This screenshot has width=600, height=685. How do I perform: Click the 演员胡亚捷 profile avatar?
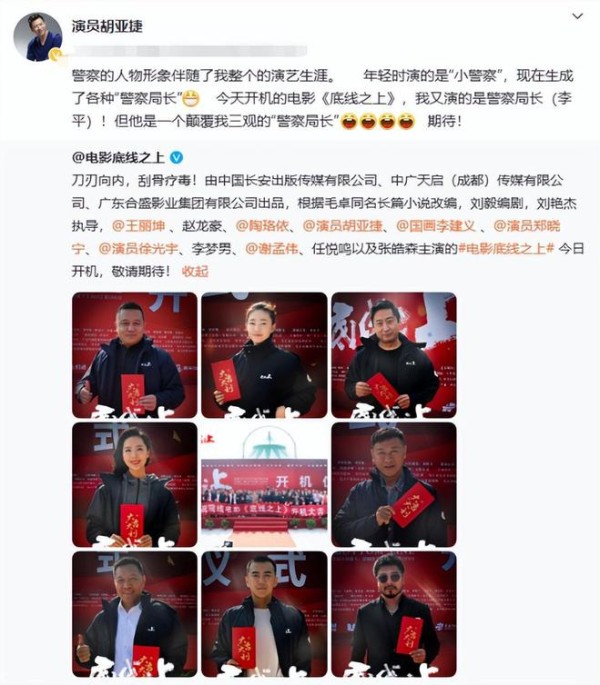[38, 37]
